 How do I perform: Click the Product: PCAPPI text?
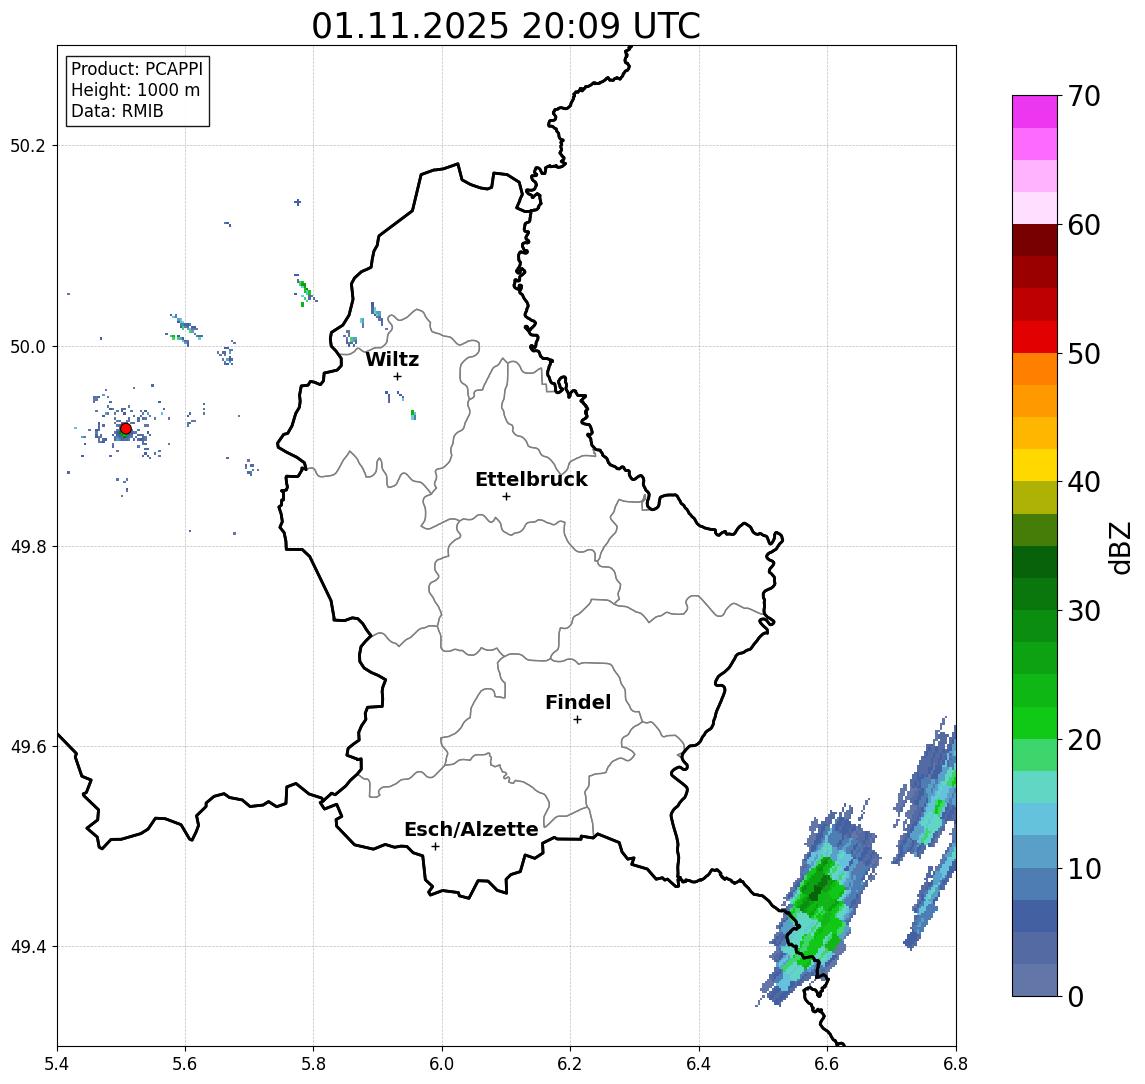(137, 69)
